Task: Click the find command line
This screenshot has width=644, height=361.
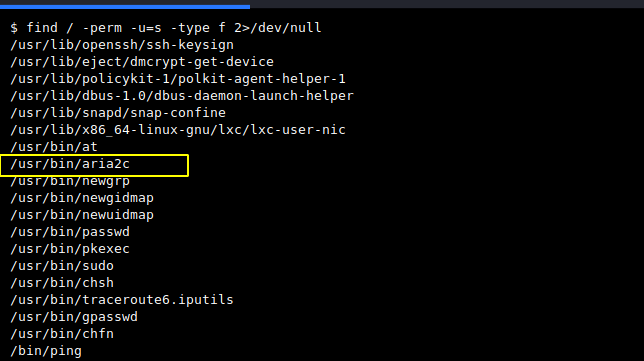Action: tap(166, 28)
